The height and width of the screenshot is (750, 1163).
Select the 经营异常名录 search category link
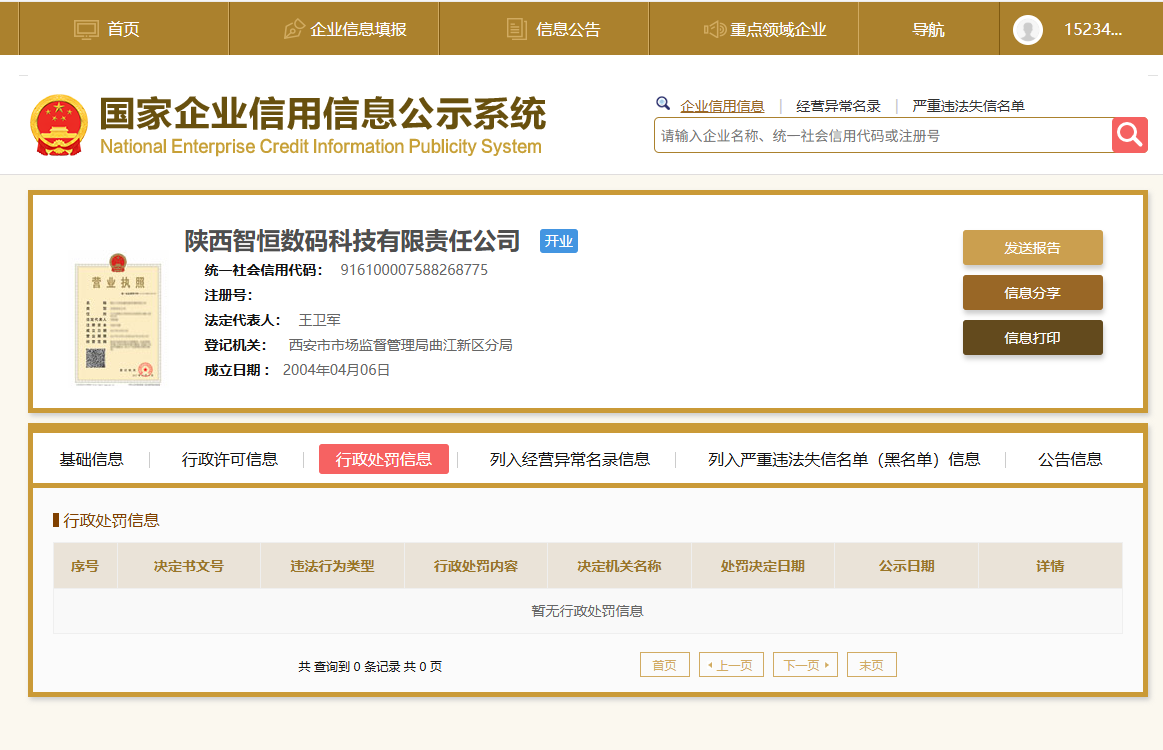coord(838,106)
